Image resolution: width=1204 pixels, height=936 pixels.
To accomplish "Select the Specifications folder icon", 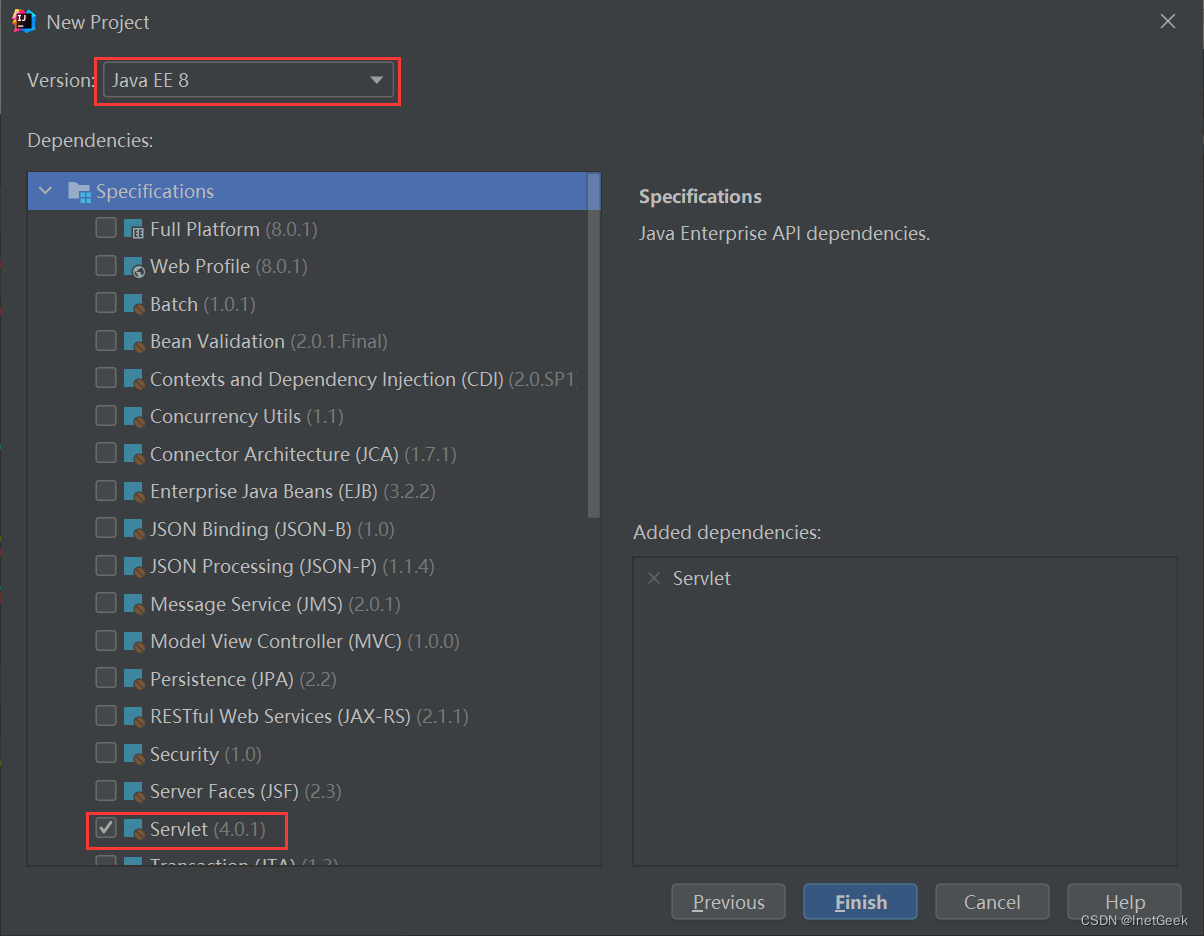I will click(x=79, y=191).
